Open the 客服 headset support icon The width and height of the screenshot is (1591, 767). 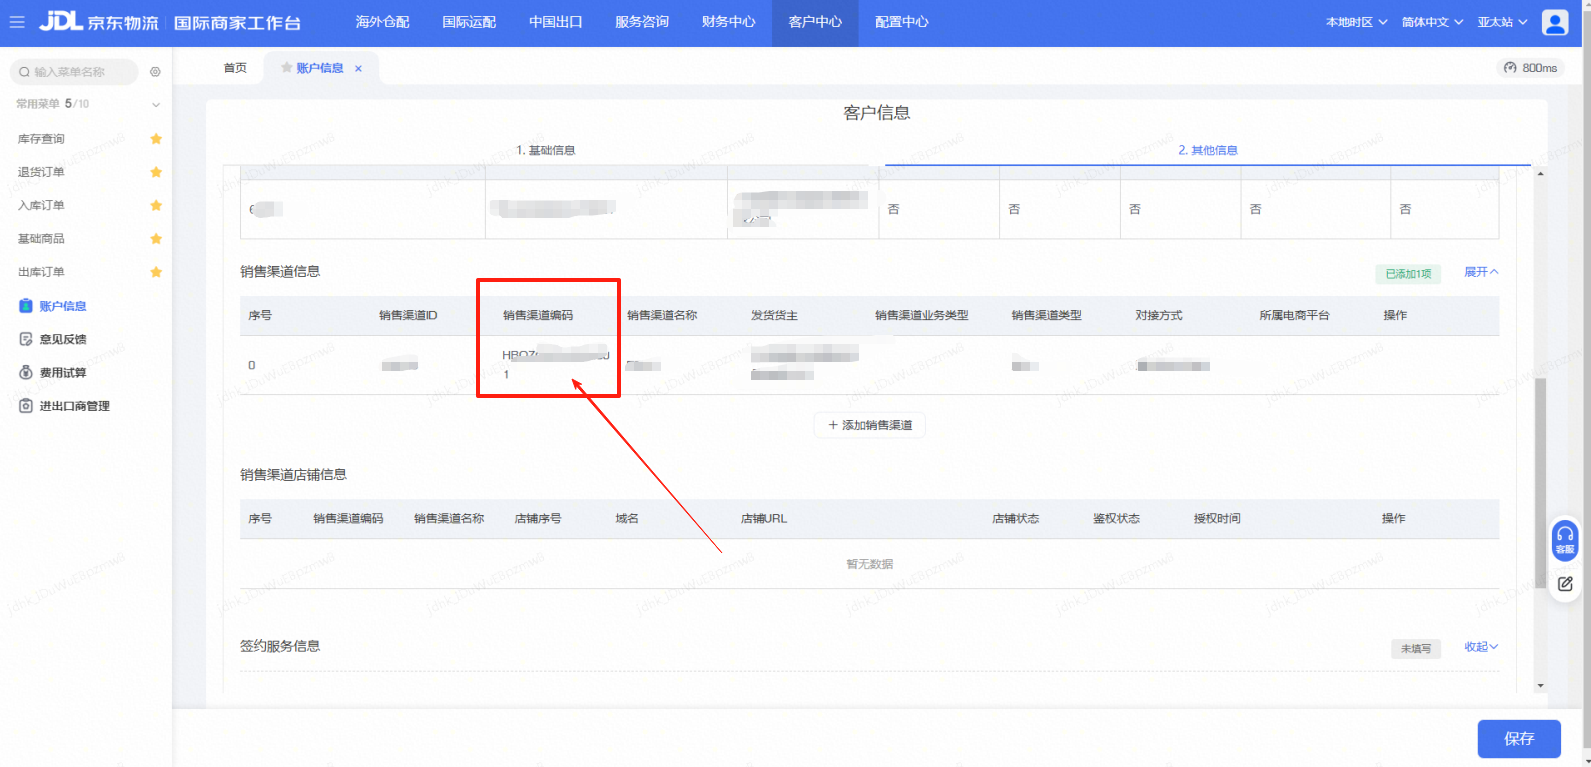[x=1565, y=539]
